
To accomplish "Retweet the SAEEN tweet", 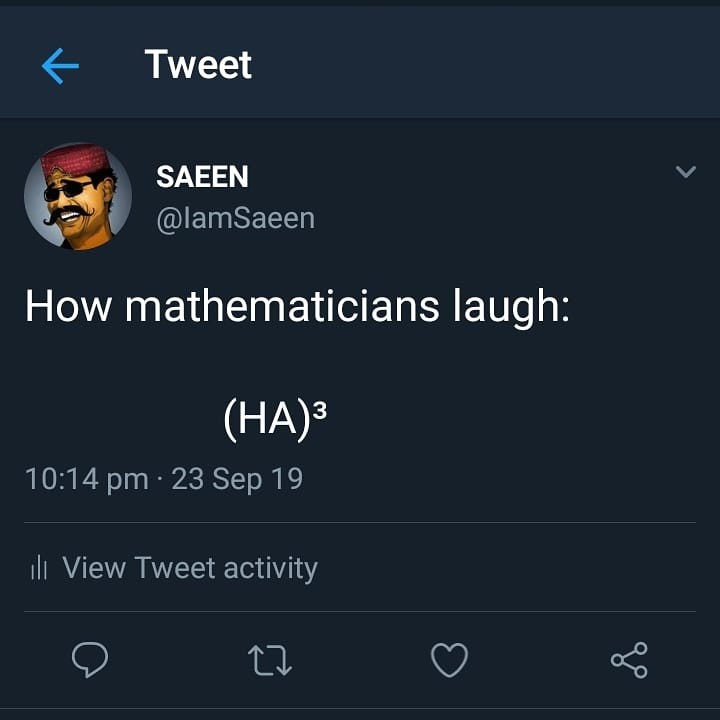I will click(268, 659).
